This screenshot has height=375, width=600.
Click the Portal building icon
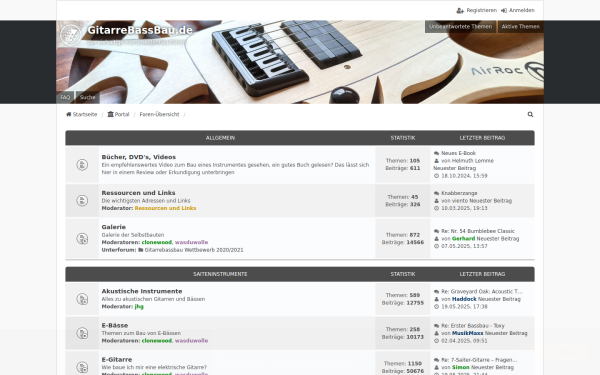(111, 114)
